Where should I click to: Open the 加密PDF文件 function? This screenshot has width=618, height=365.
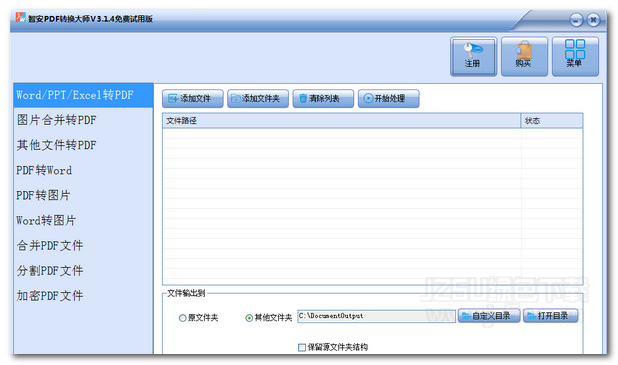tap(83, 296)
